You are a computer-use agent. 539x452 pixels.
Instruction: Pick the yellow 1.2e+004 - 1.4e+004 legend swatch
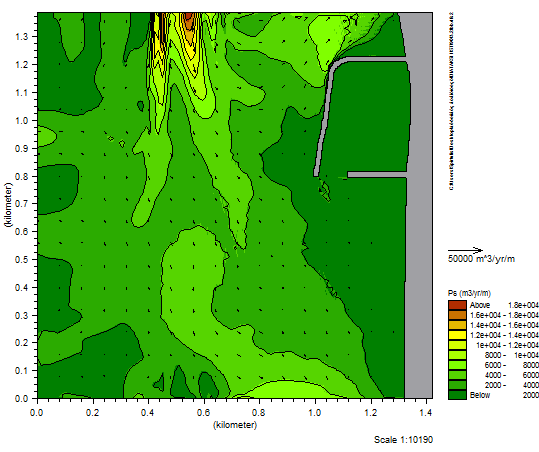tap(457, 335)
